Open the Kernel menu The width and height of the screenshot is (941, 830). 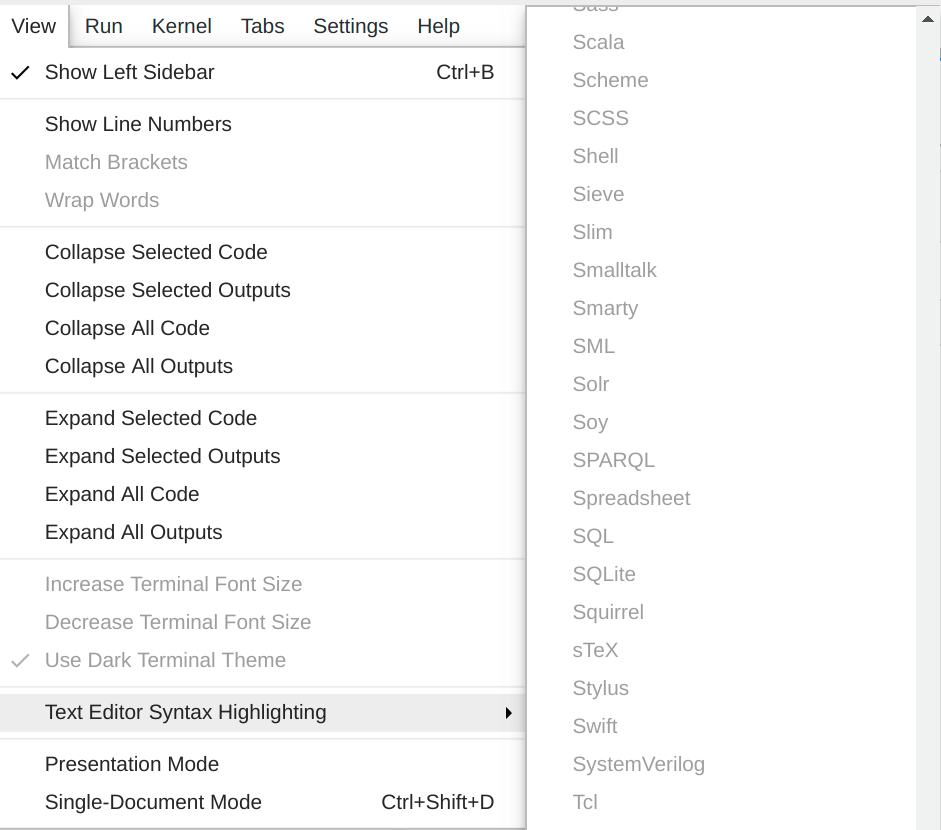point(181,26)
